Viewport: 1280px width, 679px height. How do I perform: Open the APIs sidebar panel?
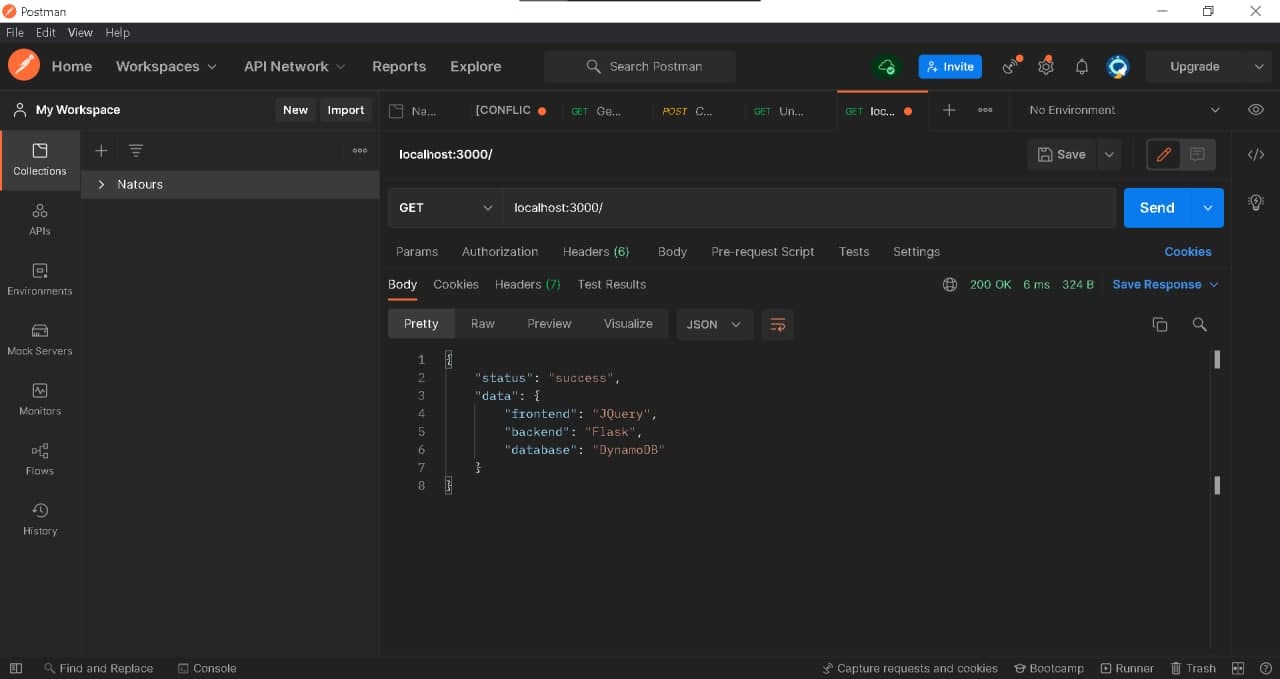pos(40,220)
